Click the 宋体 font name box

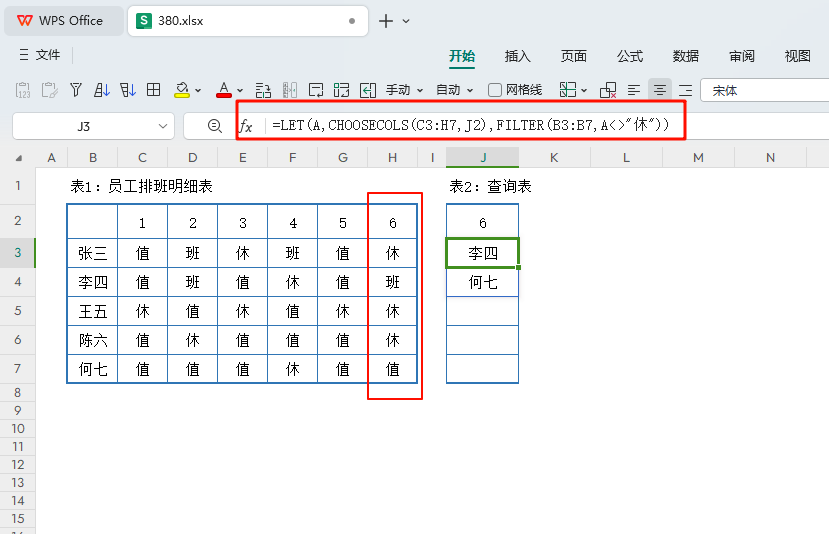point(764,90)
